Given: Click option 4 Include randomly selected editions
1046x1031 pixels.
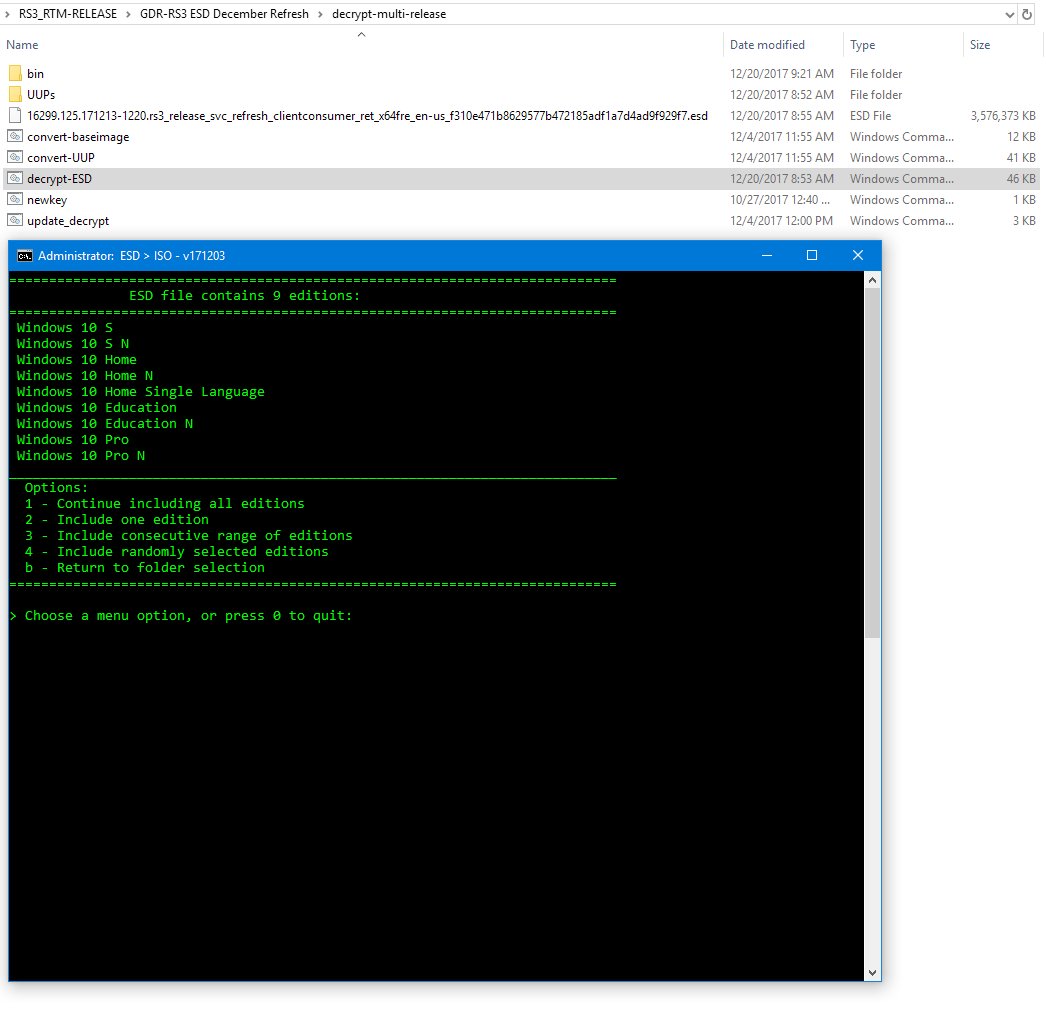Looking at the screenshot, I should [177, 552].
